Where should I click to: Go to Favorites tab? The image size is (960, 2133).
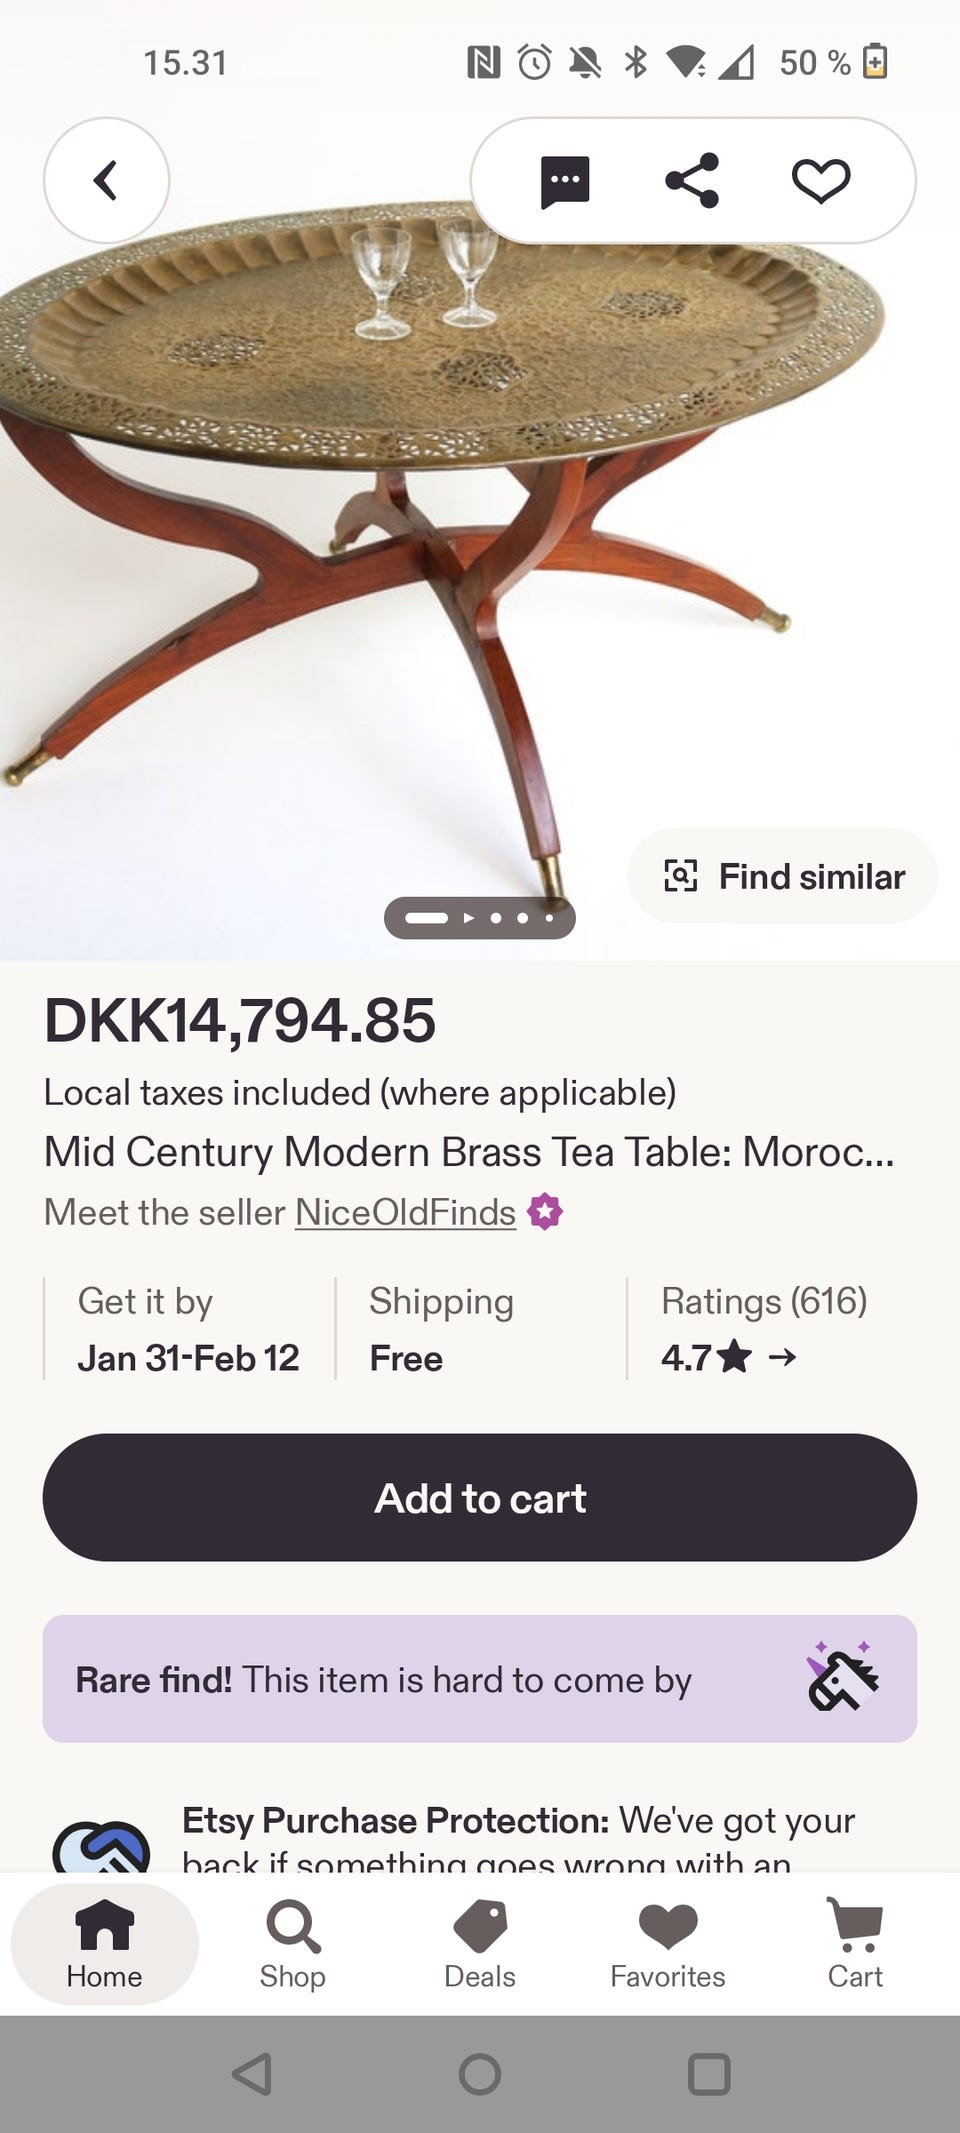pyautogui.click(x=667, y=1945)
